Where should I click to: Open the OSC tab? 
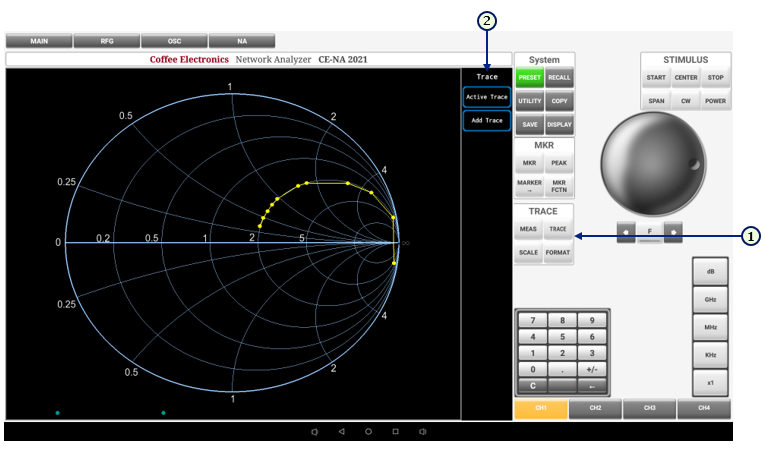point(174,41)
